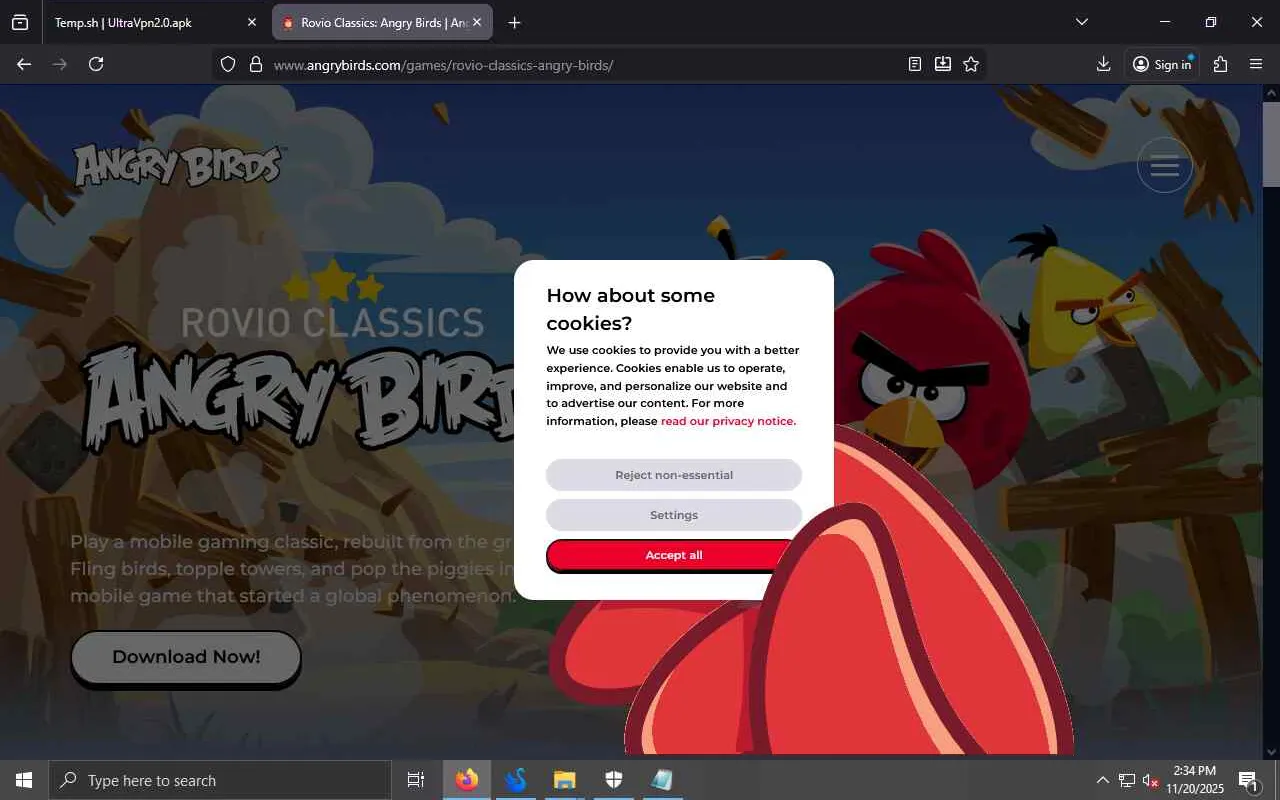This screenshot has width=1280, height=800.
Task: Open the network status tray icon
Action: pos(1127,780)
